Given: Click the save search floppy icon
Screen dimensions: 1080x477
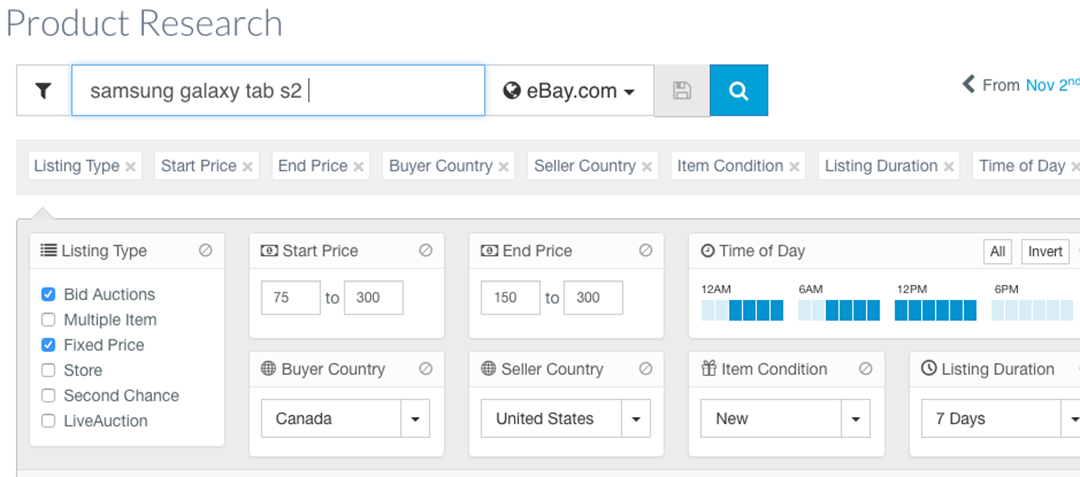Looking at the screenshot, I should (x=682, y=91).
